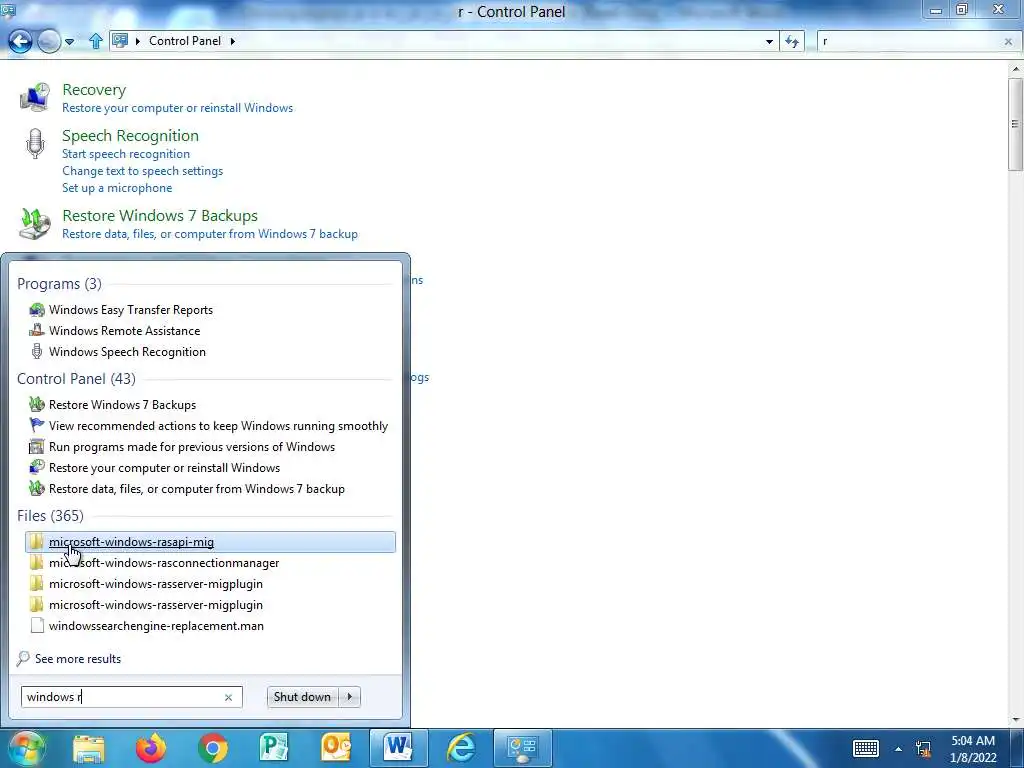Click Restore your computer or reinstall Windows link
1024x768 pixels.
[x=178, y=108]
